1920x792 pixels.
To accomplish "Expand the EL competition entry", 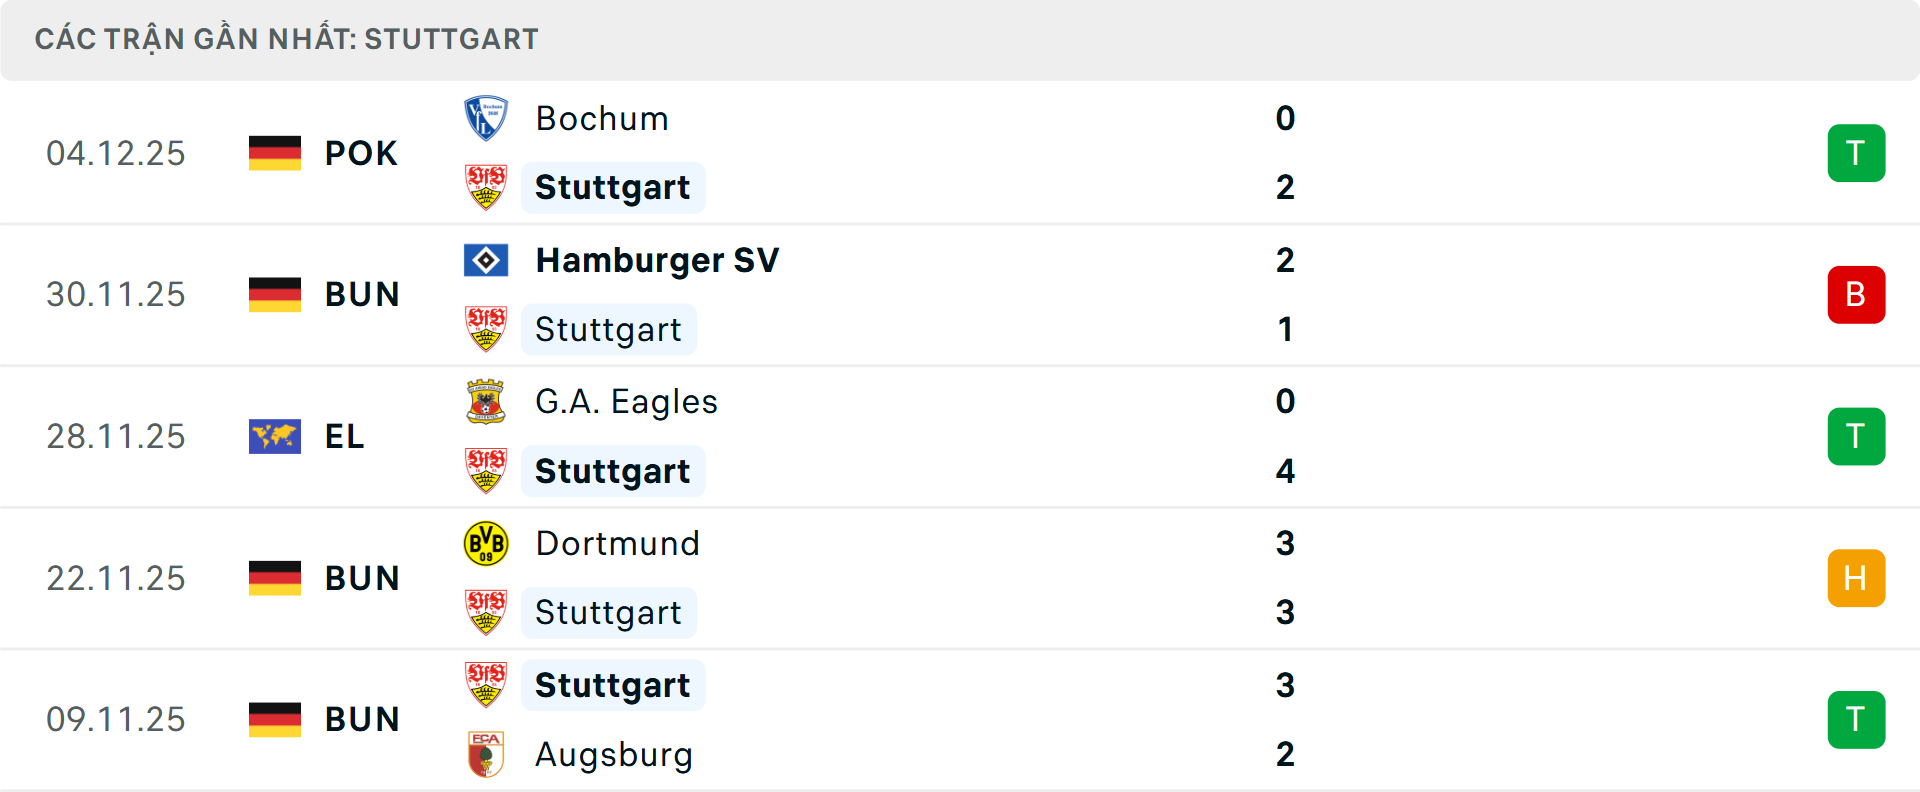I will click(344, 436).
